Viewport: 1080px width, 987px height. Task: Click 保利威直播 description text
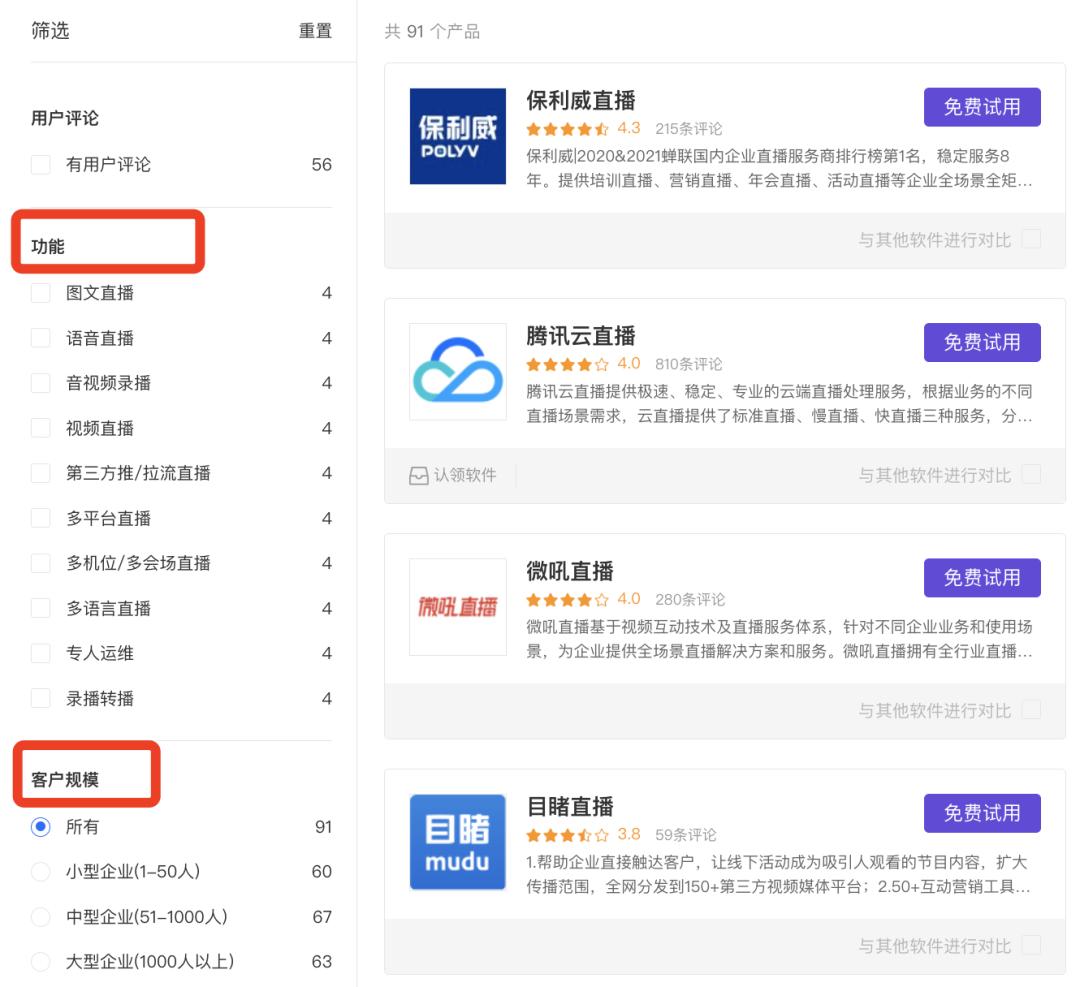(x=779, y=168)
